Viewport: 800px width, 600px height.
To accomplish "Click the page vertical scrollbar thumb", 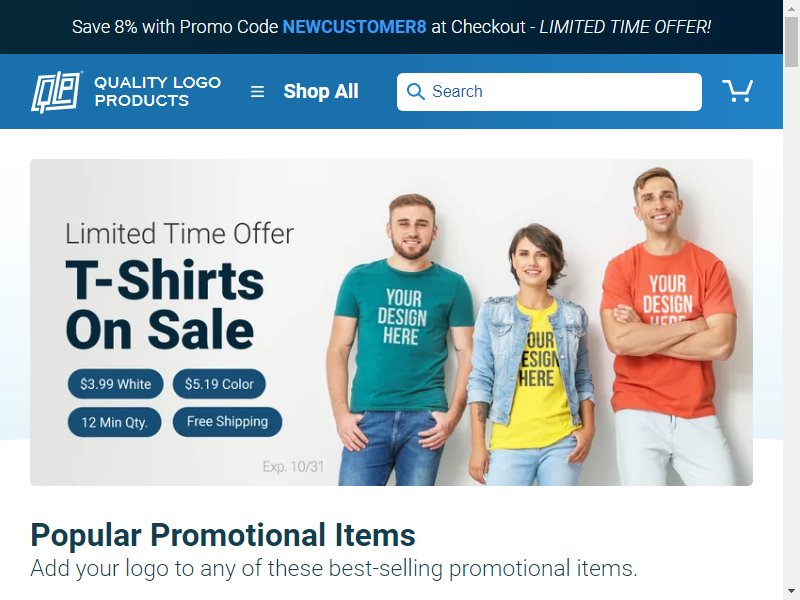I will coord(791,41).
